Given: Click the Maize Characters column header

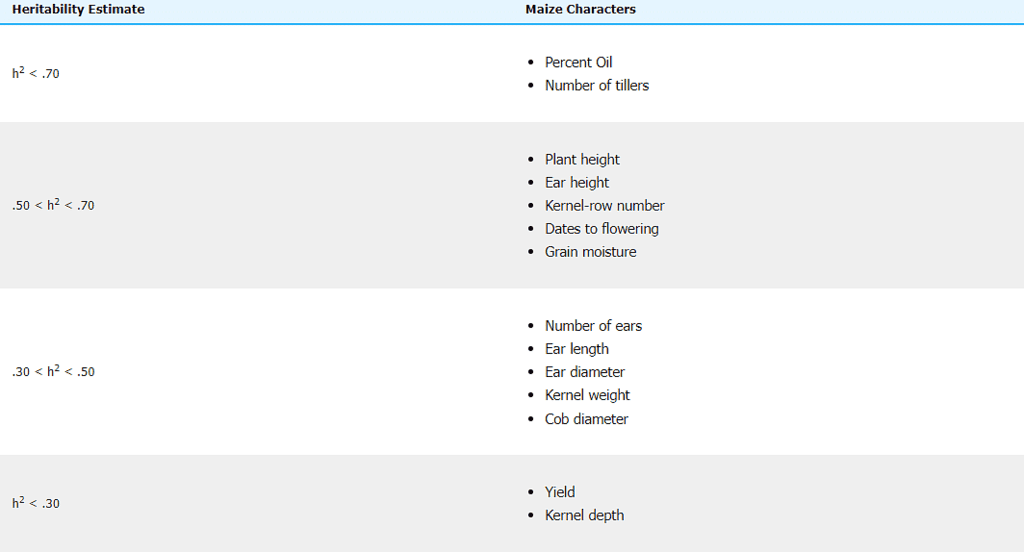Looking at the screenshot, I should (x=580, y=10).
